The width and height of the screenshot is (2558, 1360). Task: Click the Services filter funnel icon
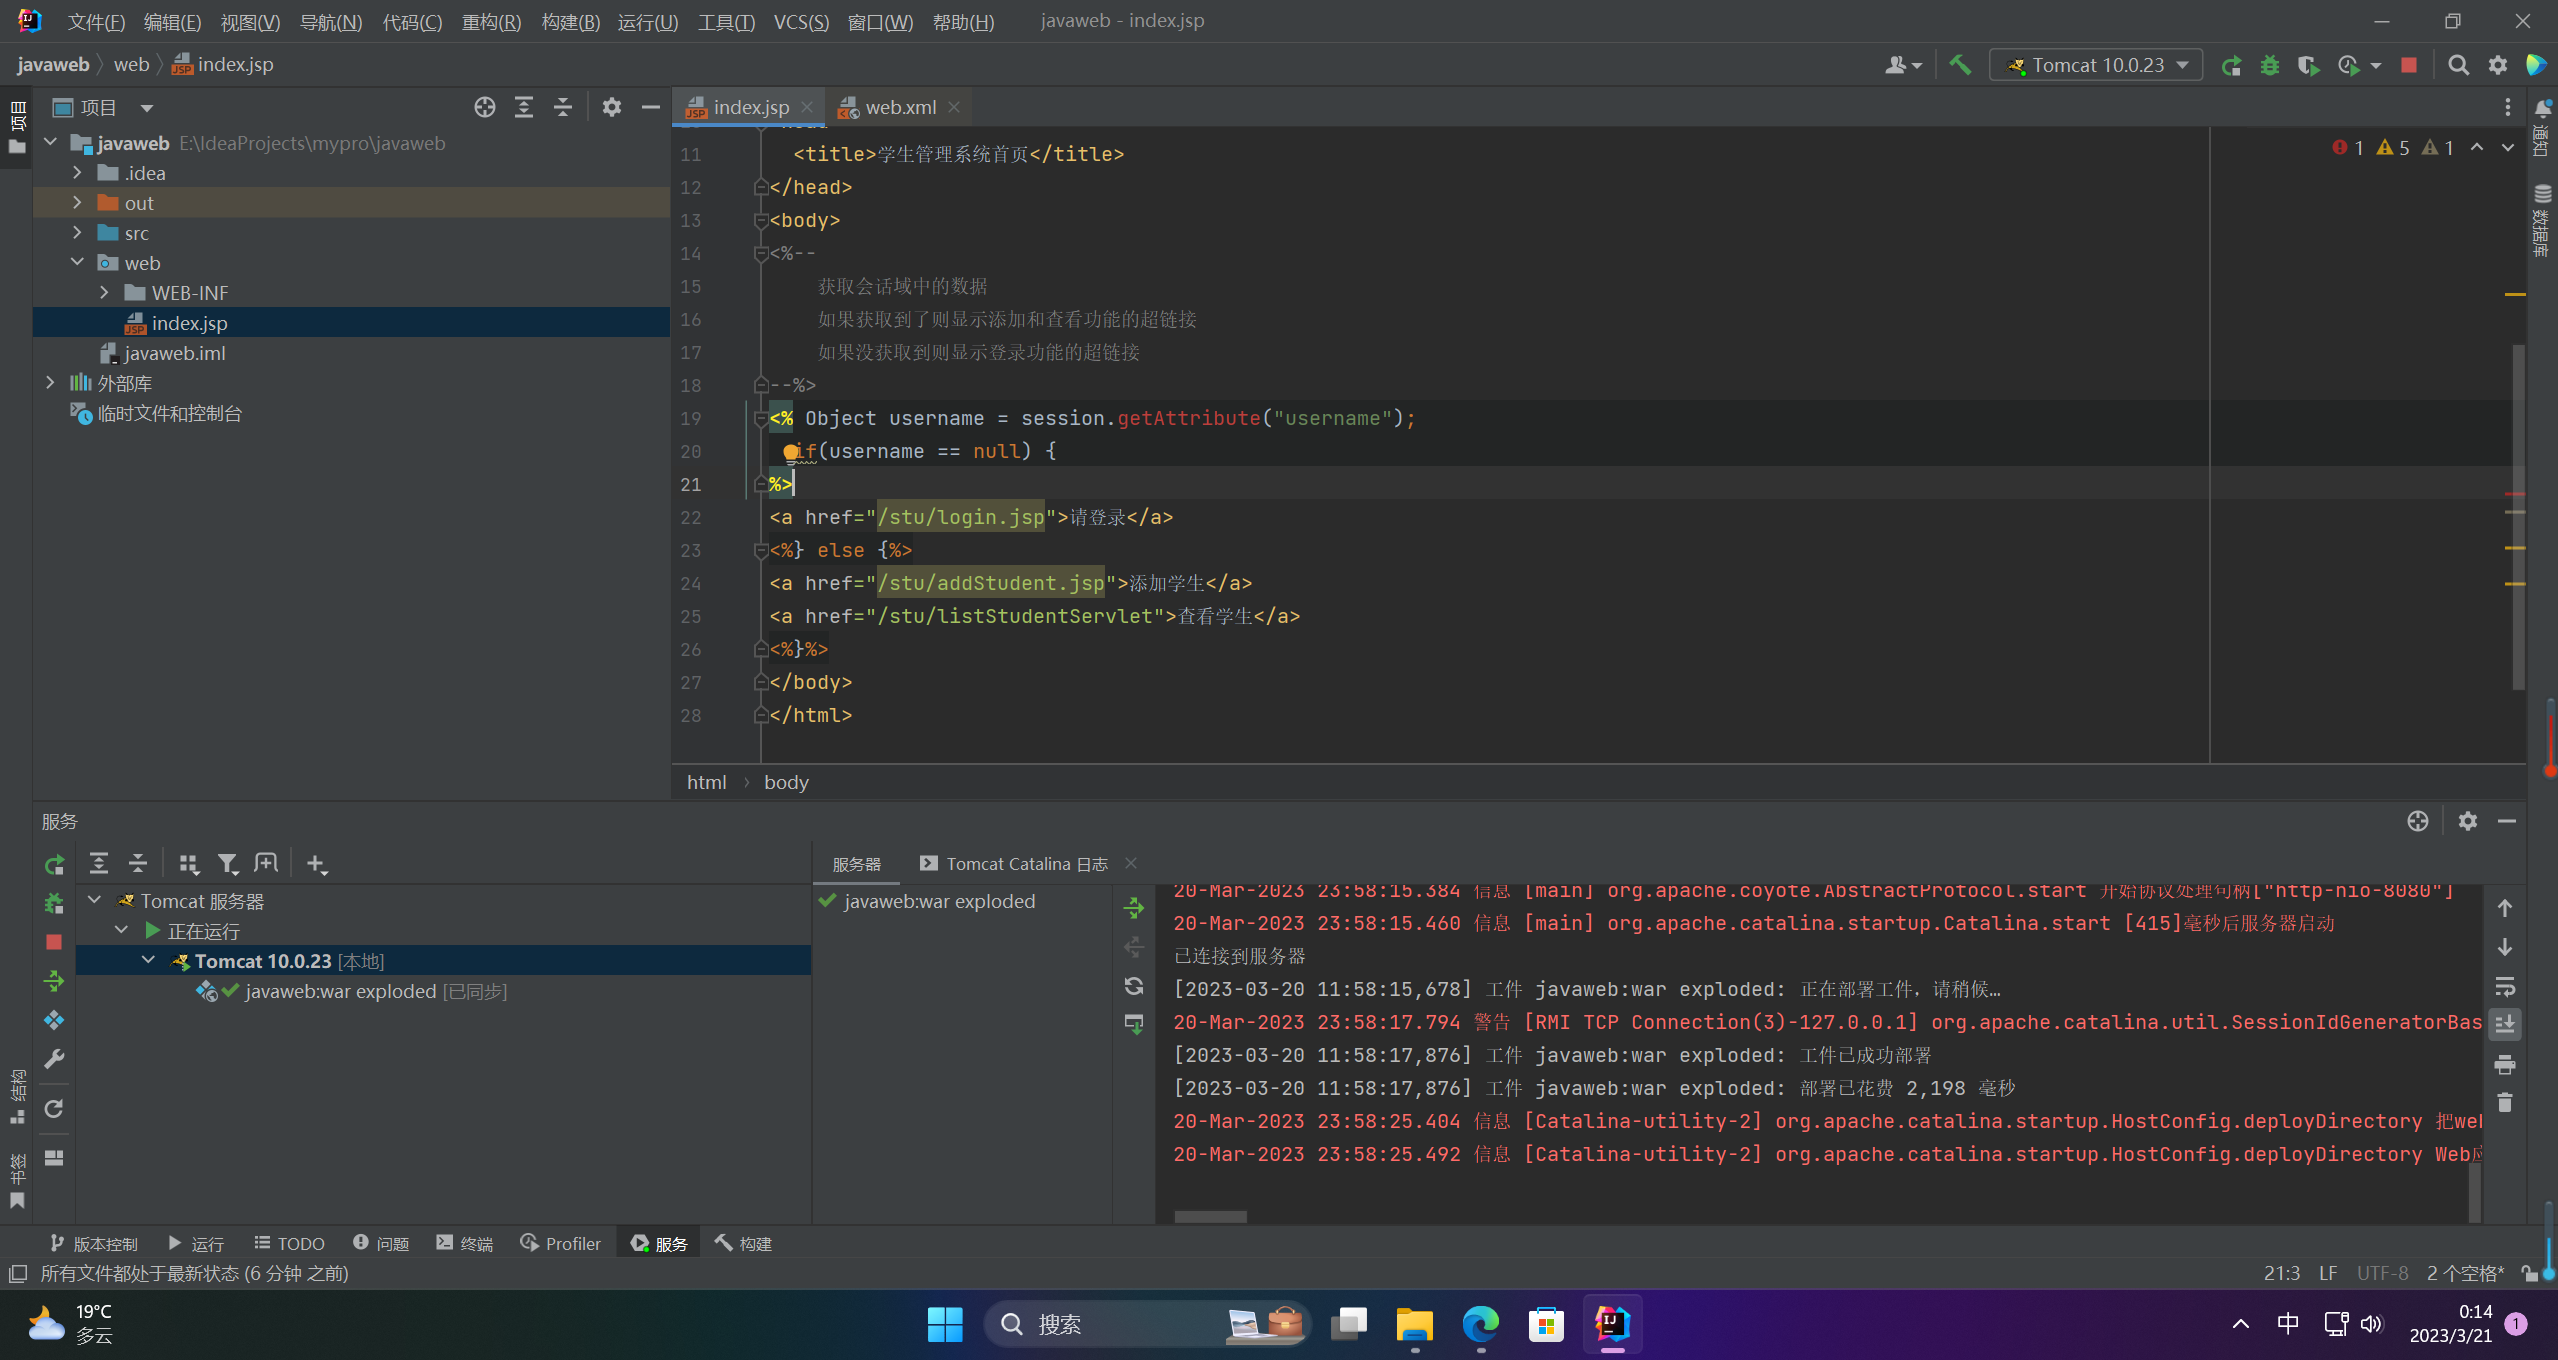point(228,863)
